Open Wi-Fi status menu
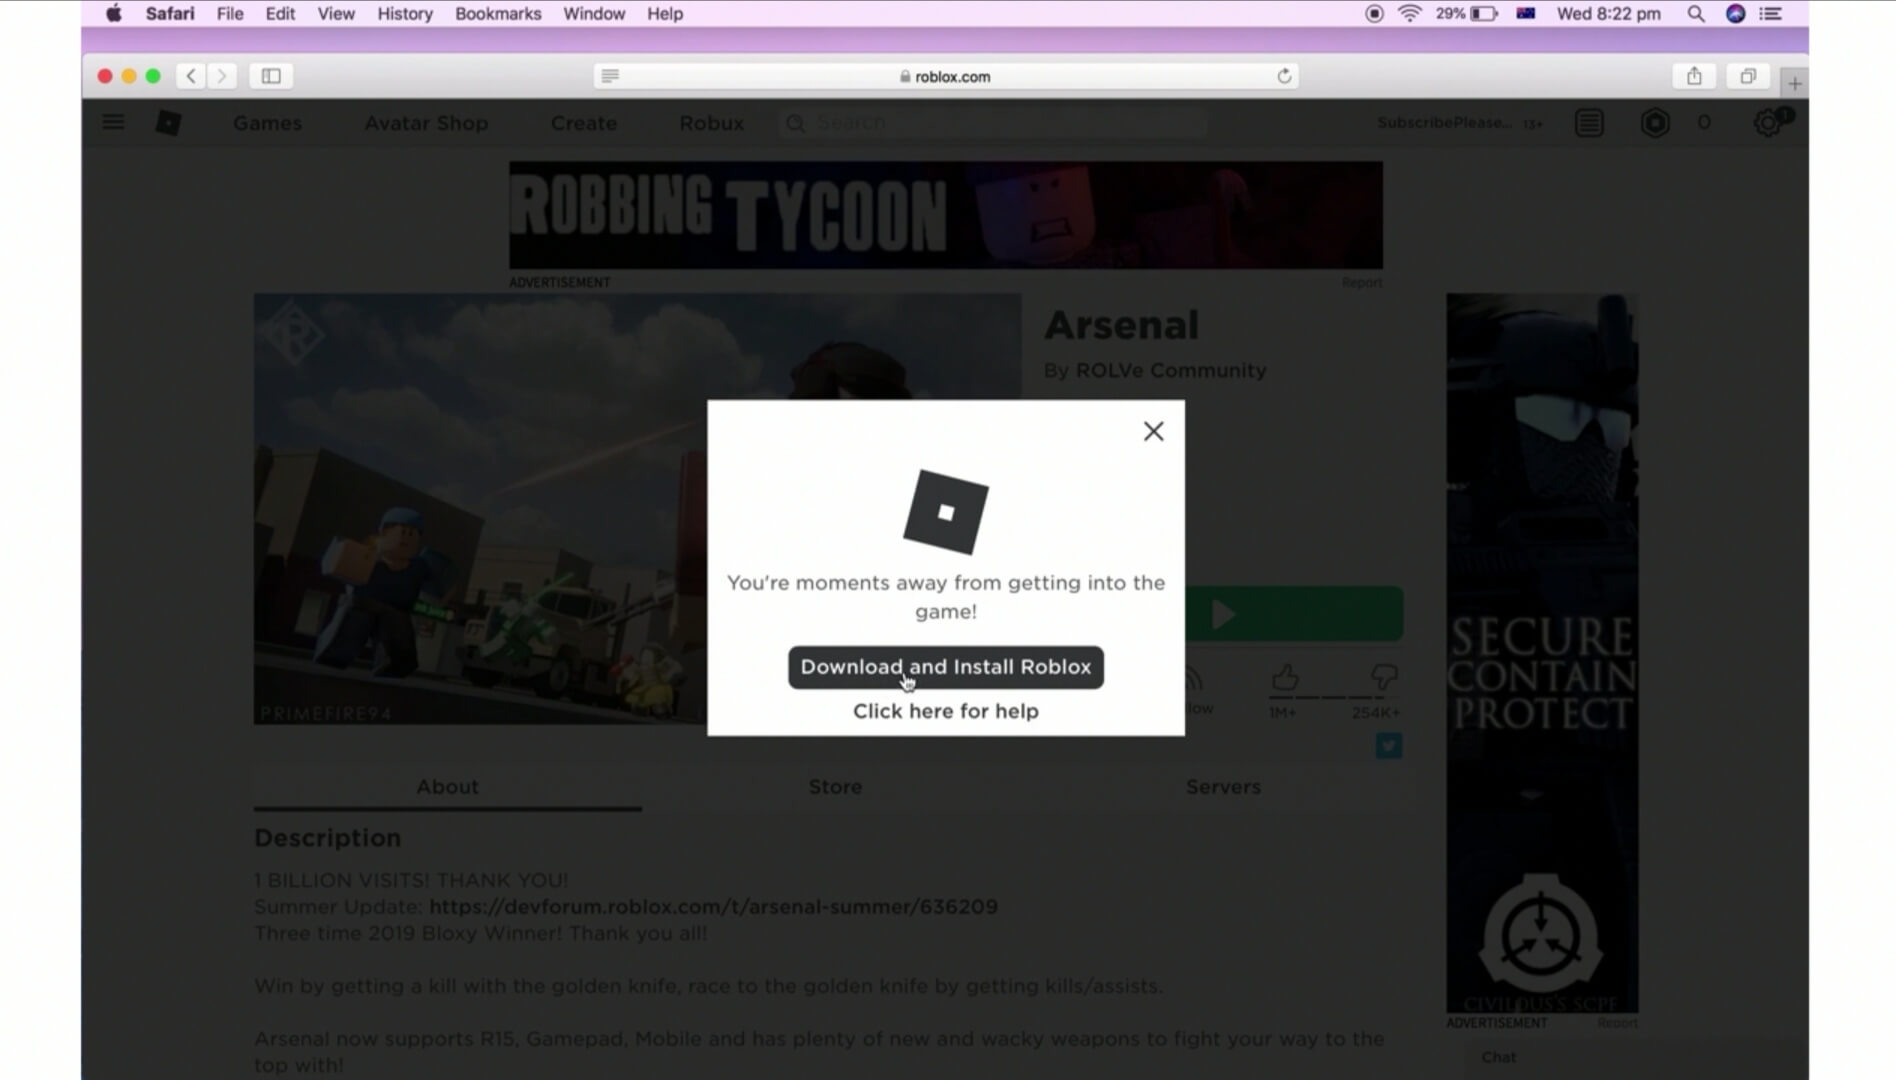 [x=1409, y=14]
